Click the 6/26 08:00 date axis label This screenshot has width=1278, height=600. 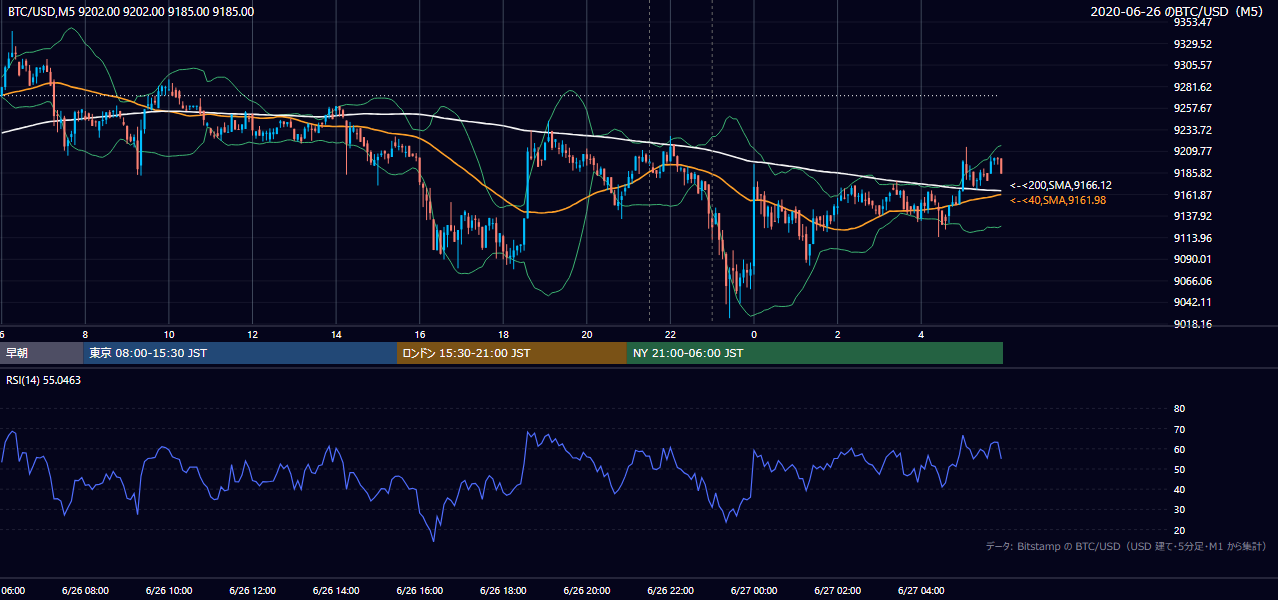[x=85, y=591]
